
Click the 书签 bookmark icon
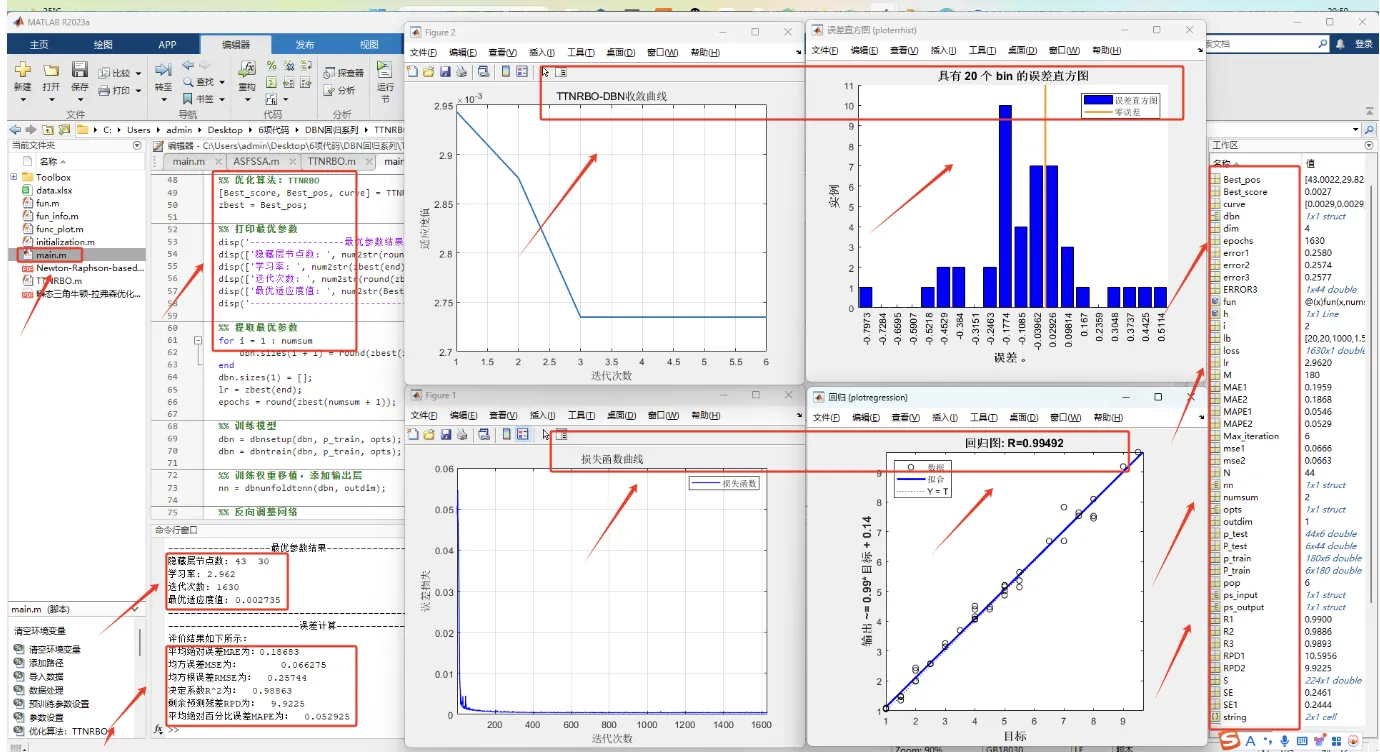click(x=188, y=98)
